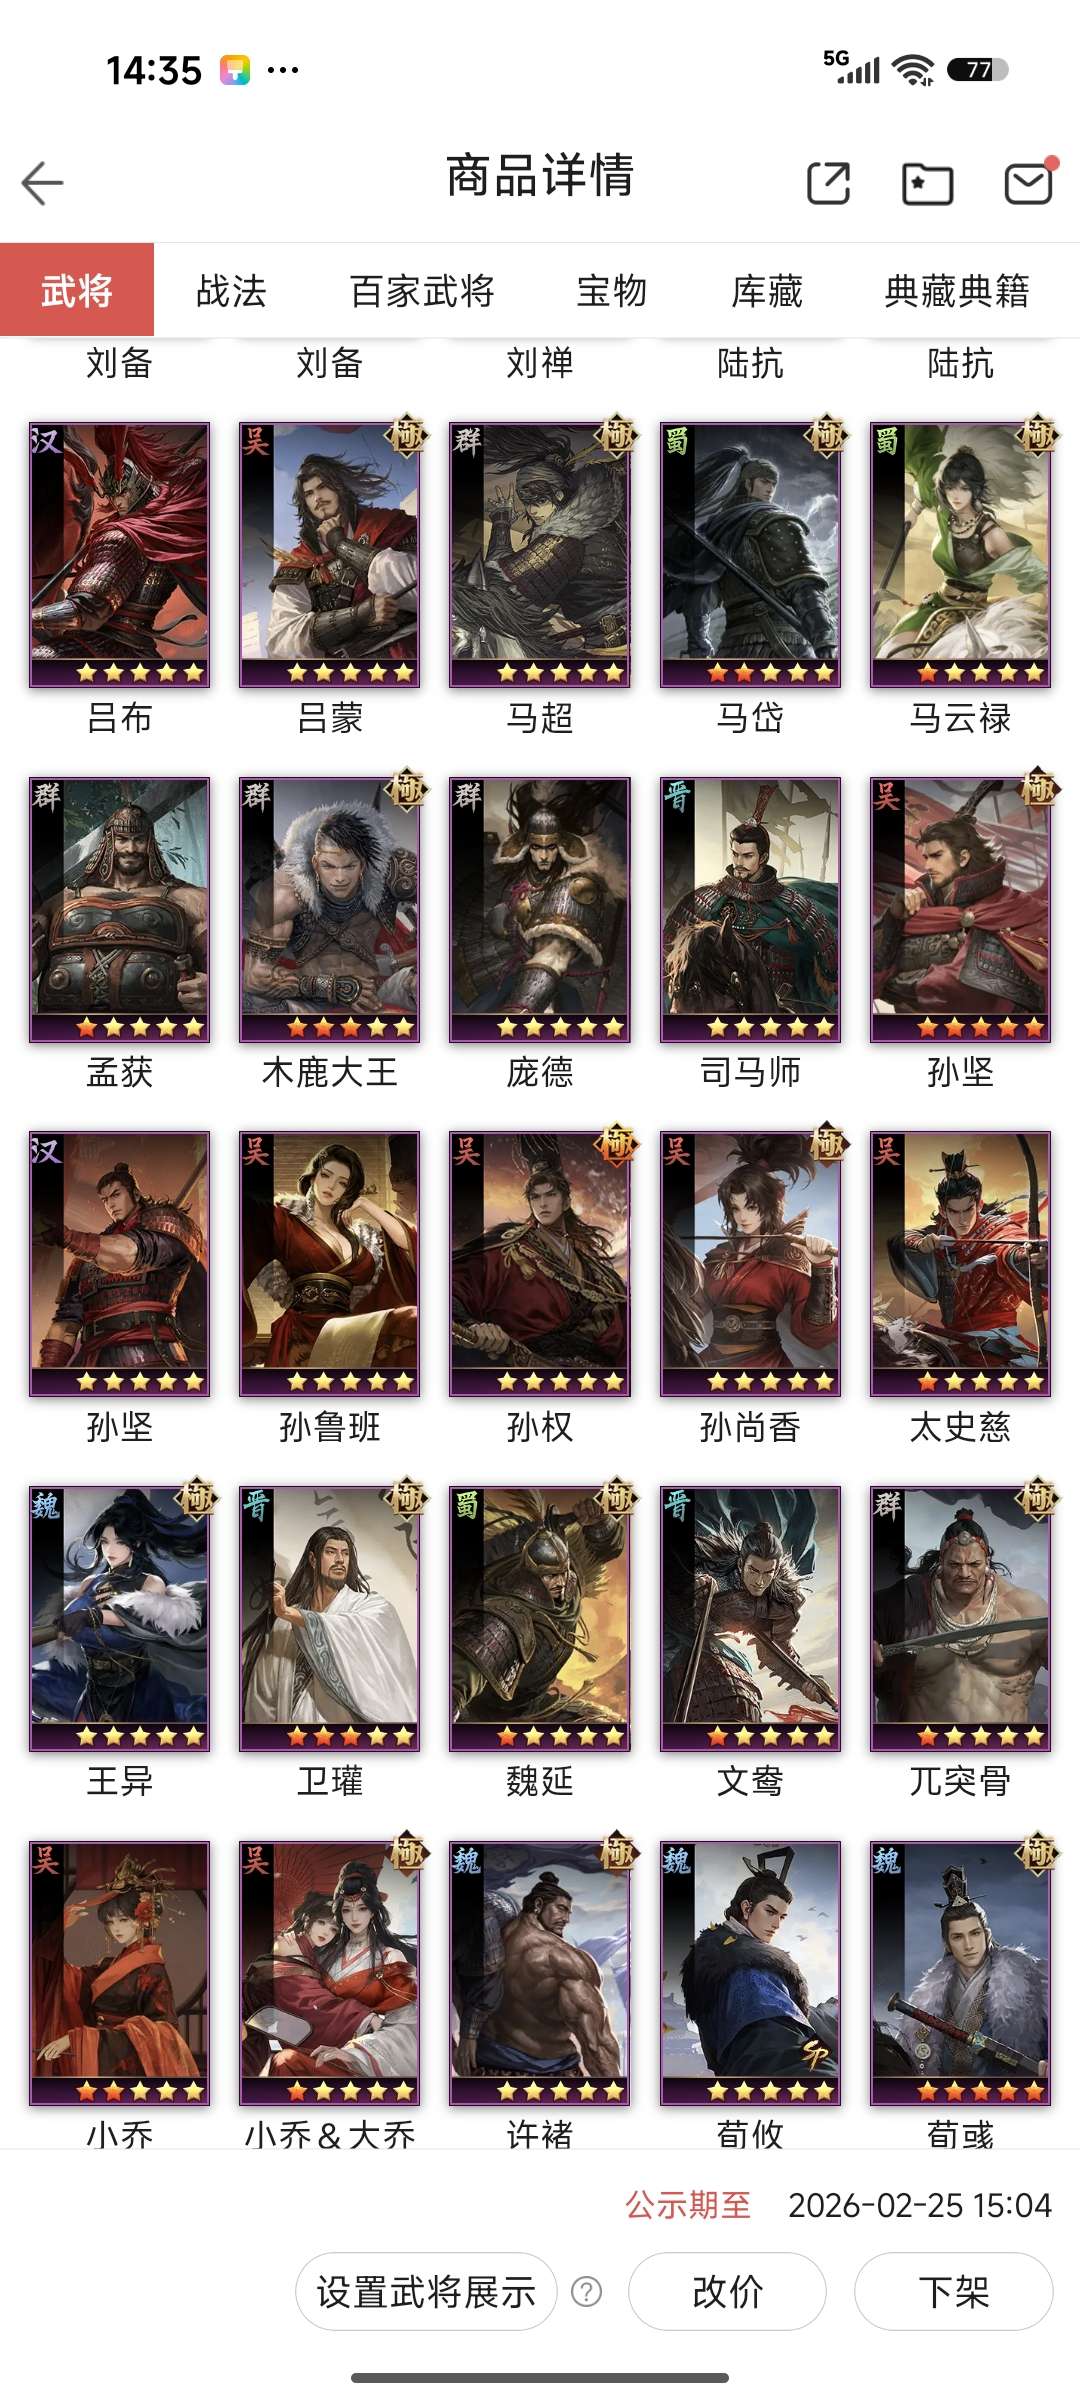The height and width of the screenshot is (2400, 1080).
Task: Tap the back arrow icon
Action: click(x=42, y=183)
